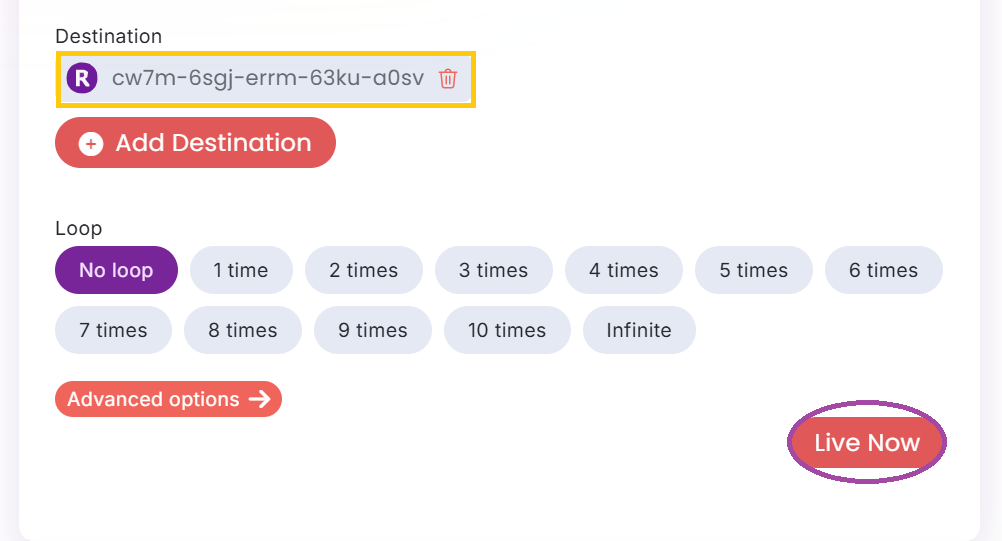
Task: Set loop count to 5 times
Action: (x=754, y=270)
